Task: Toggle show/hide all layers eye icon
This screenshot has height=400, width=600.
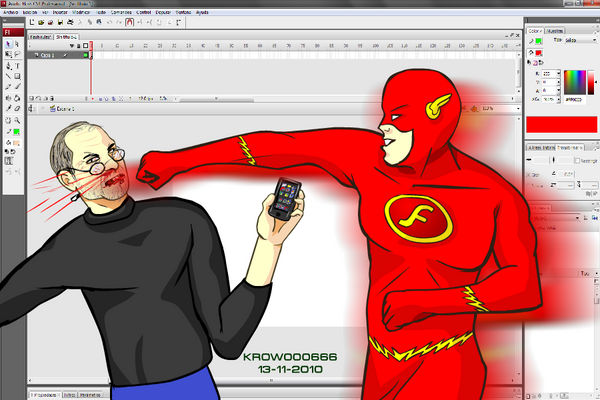Action: [x=72, y=46]
